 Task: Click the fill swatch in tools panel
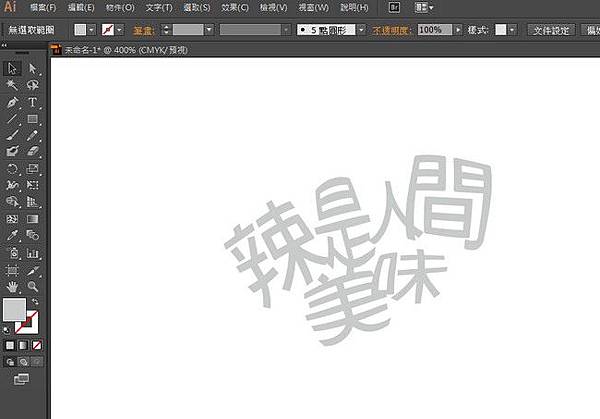15,310
